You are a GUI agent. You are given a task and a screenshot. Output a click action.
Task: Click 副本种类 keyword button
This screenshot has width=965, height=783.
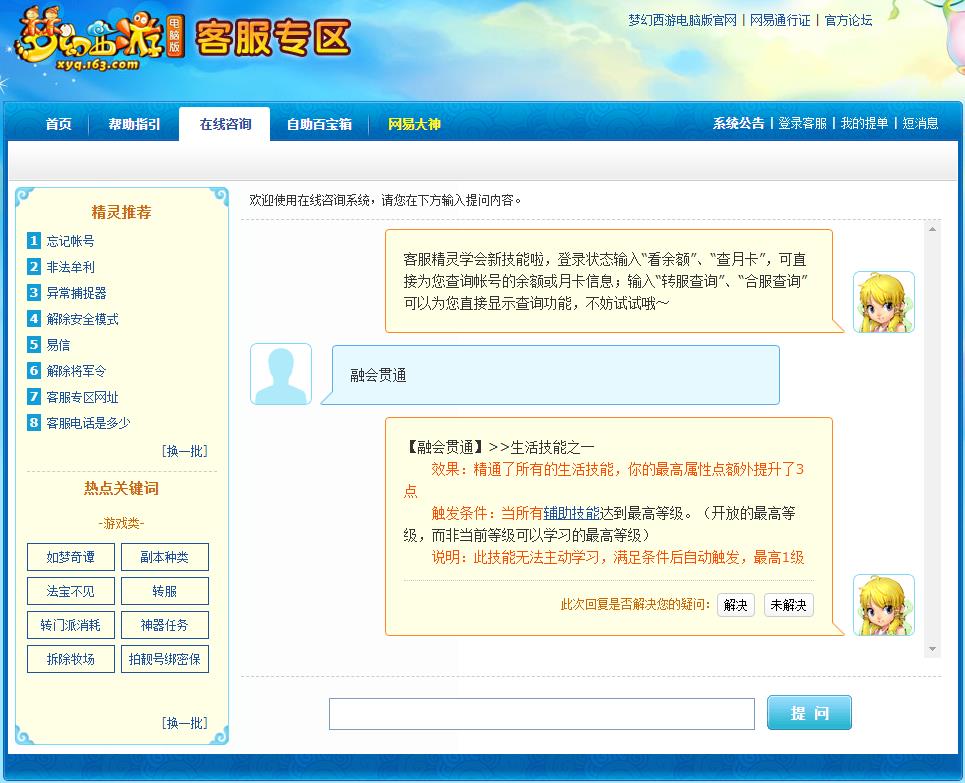coord(165,557)
